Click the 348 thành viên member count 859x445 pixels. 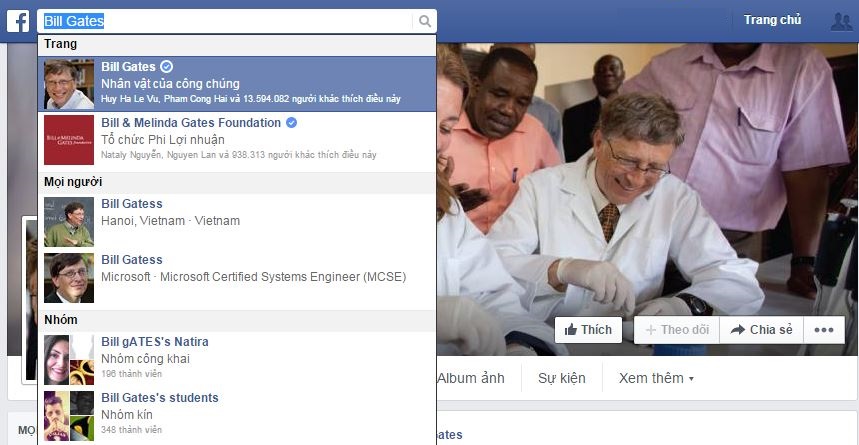pyautogui.click(x=131, y=430)
